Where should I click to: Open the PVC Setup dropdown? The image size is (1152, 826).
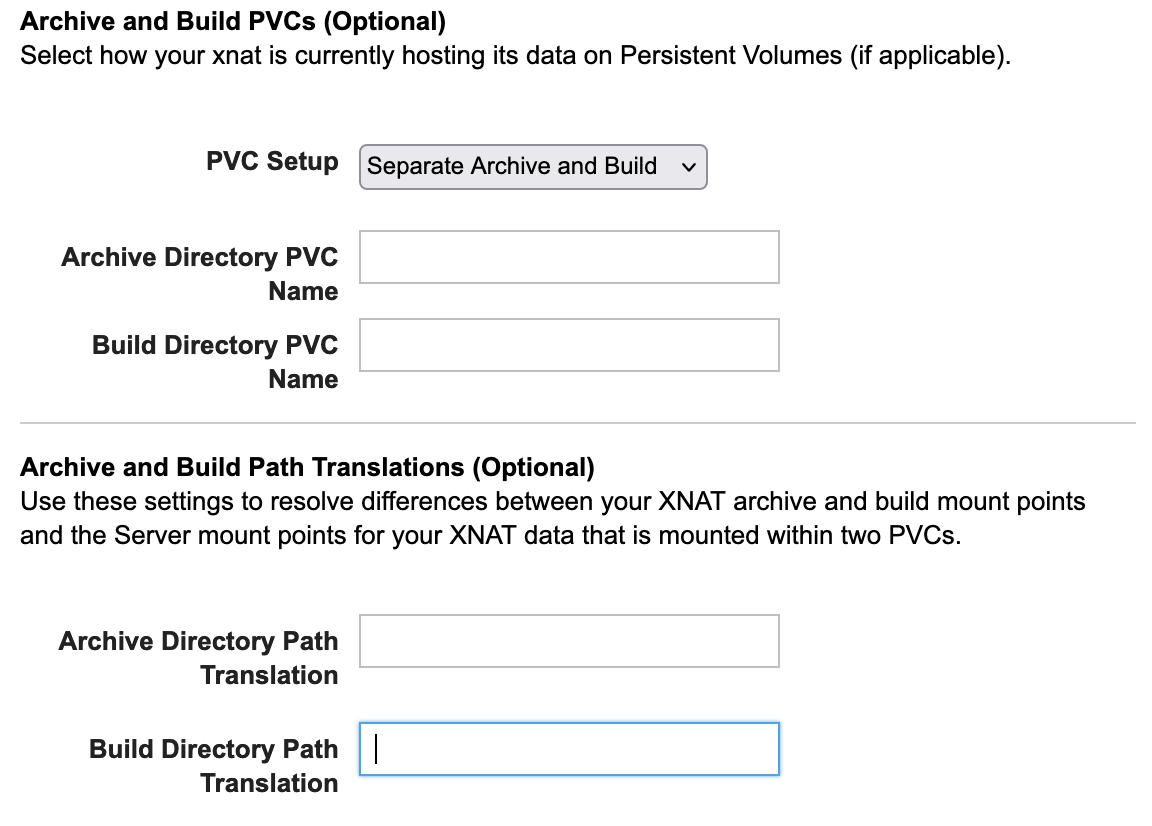pyautogui.click(x=532, y=167)
